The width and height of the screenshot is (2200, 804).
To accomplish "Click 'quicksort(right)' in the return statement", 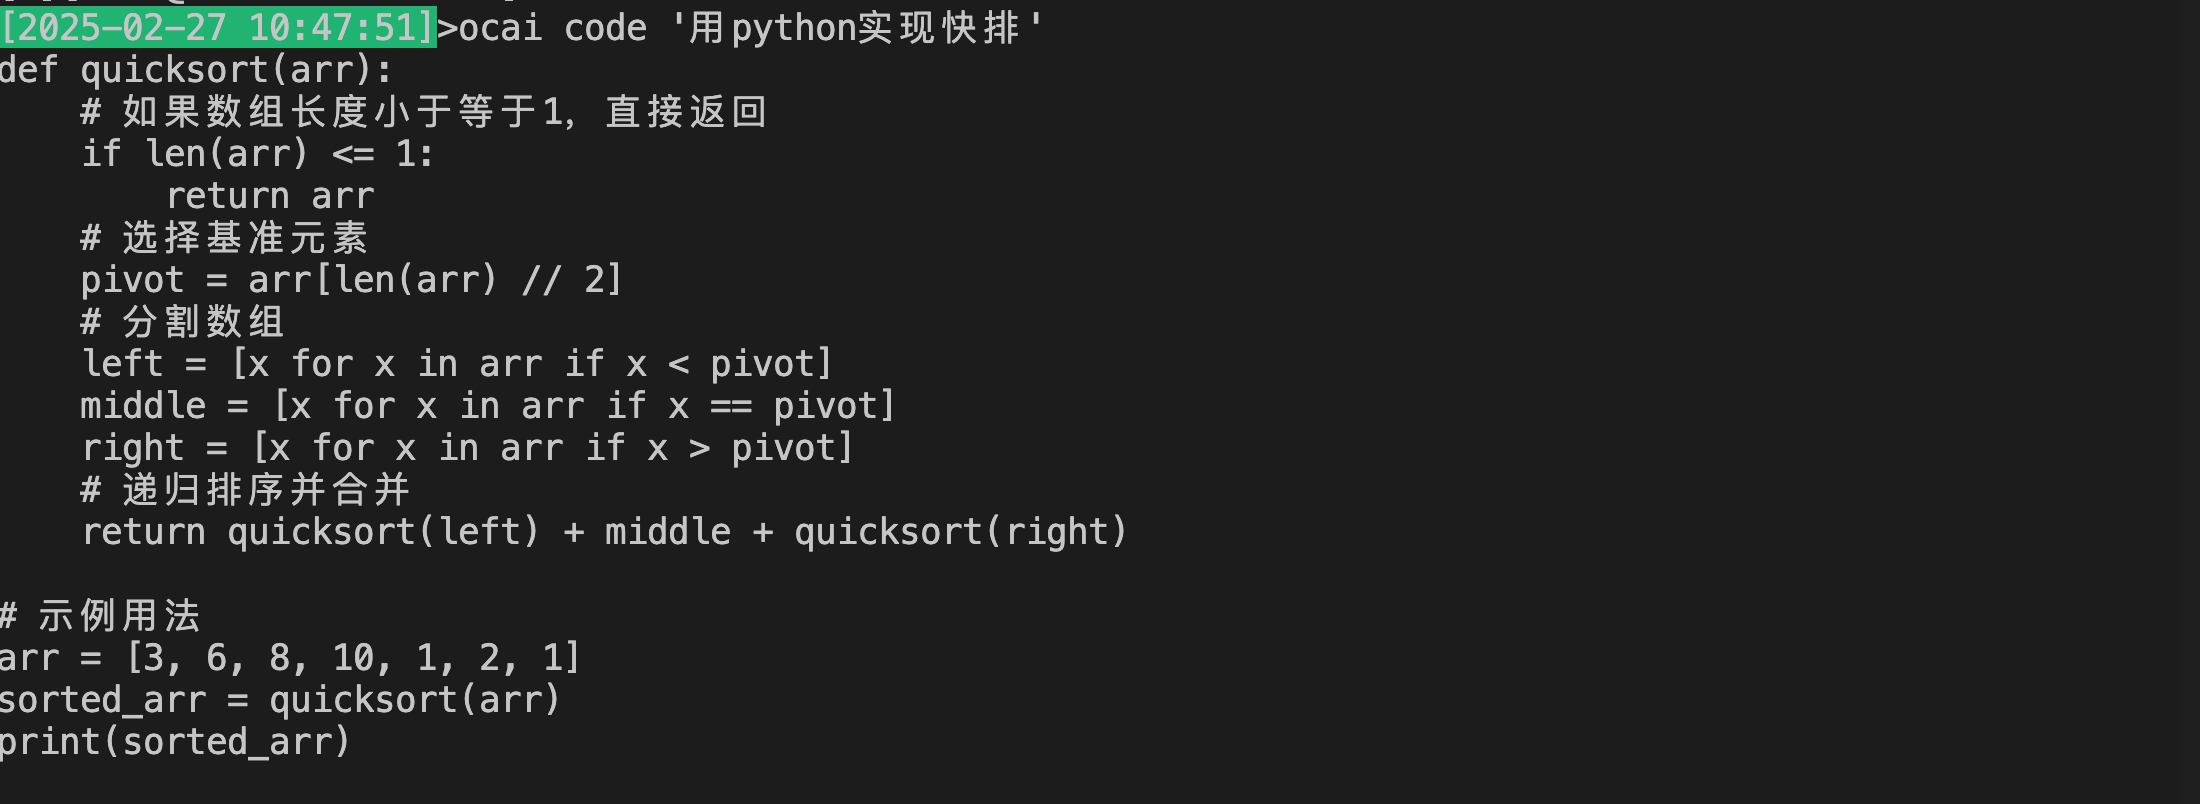I will point(960,532).
